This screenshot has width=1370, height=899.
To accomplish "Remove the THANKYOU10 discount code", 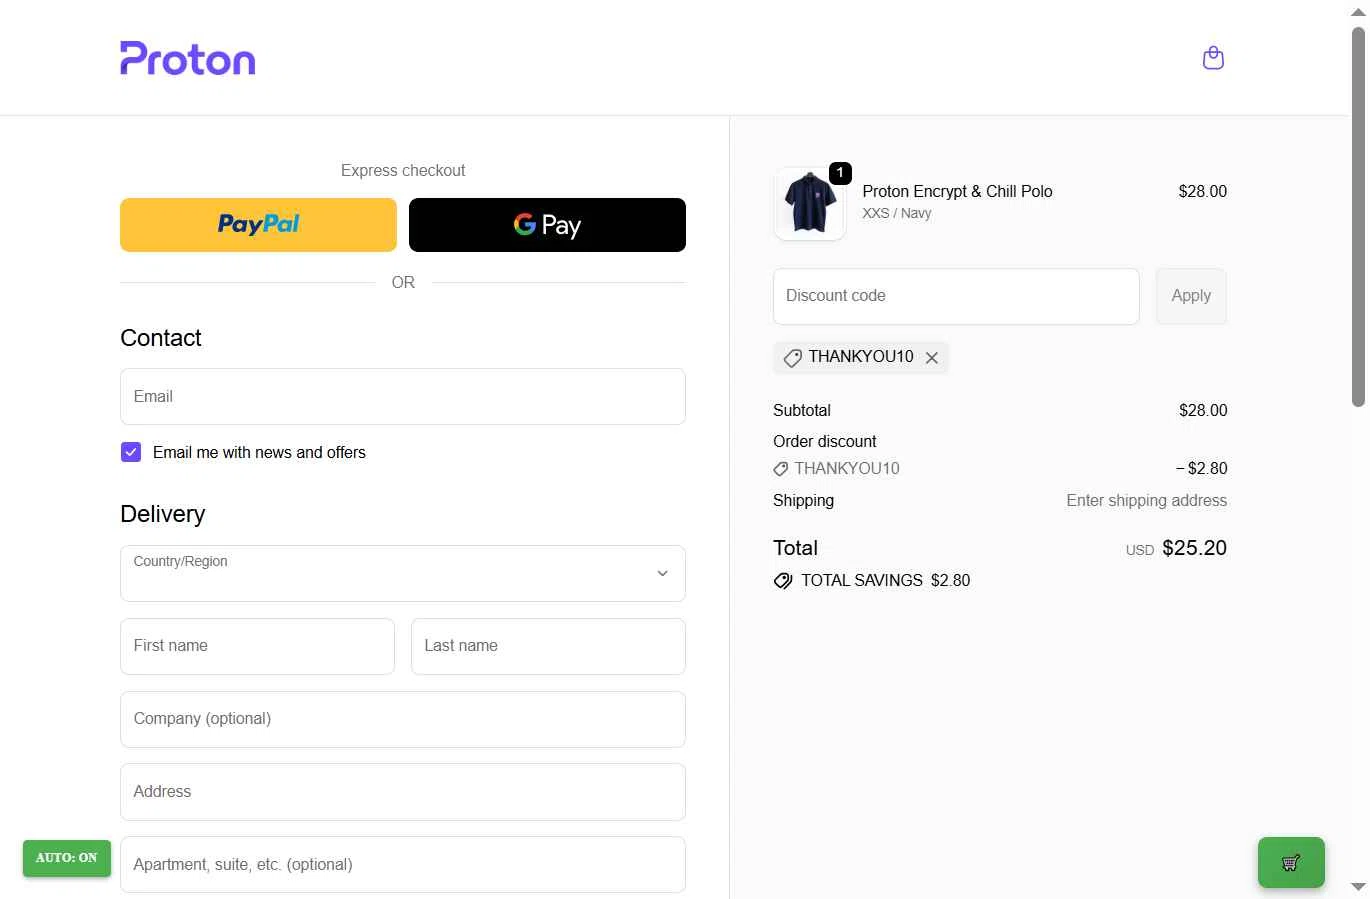I will (932, 358).
